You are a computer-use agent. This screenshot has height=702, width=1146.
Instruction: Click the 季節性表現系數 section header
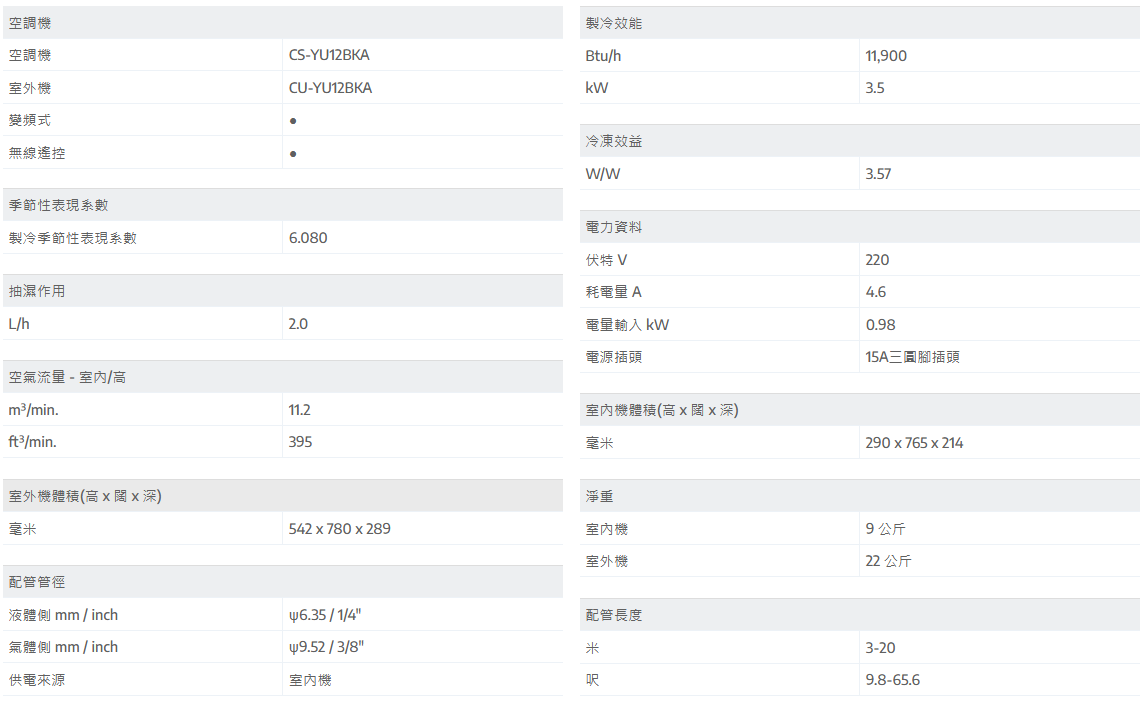coord(59,205)
